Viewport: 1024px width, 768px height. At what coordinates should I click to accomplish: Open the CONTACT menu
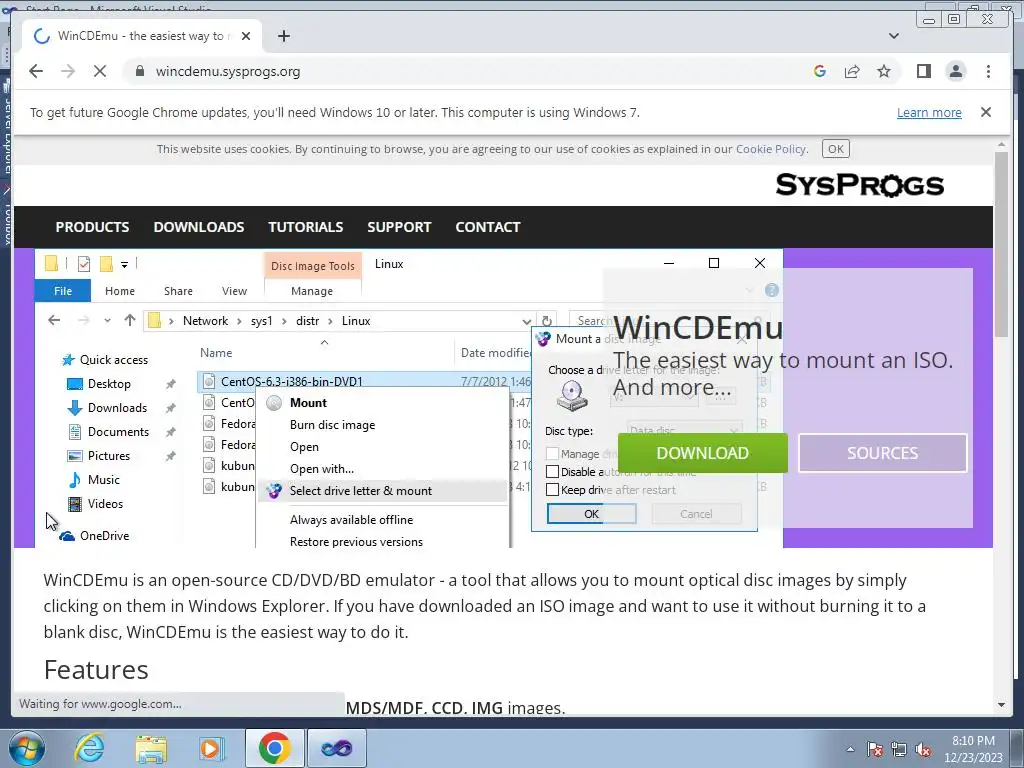click(x=488, y=227)
